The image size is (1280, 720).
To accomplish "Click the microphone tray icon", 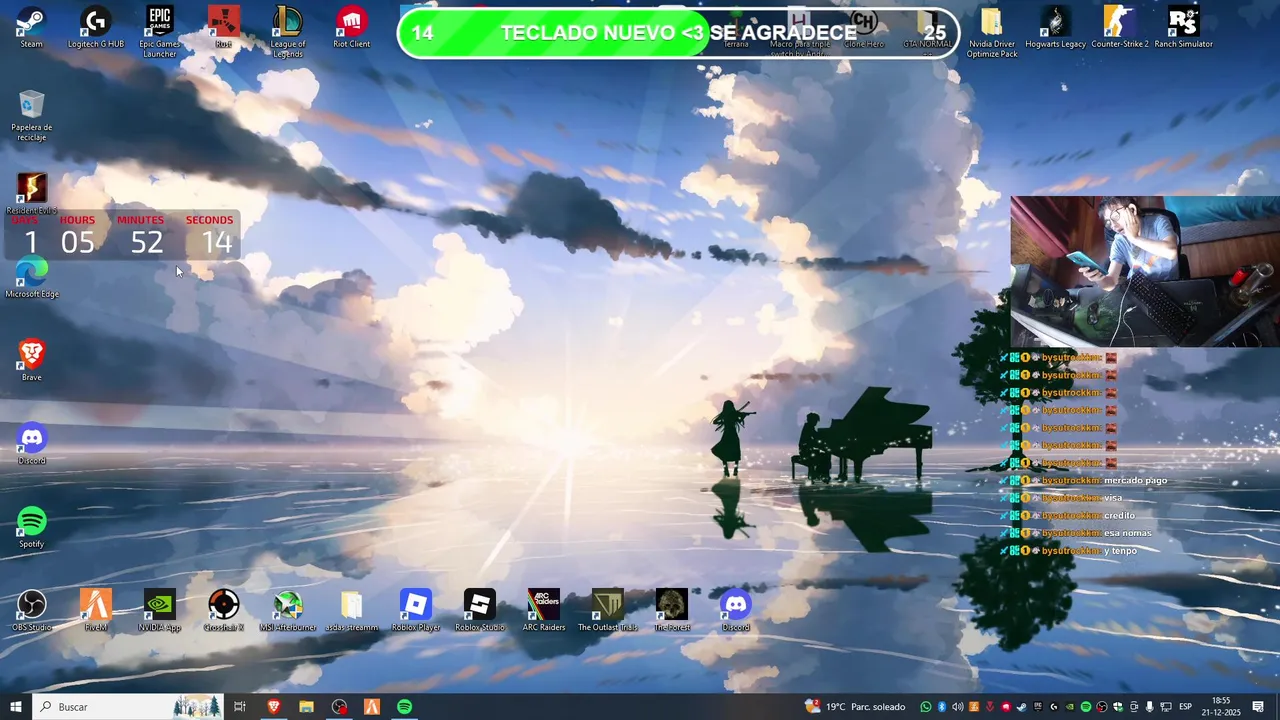I will (x=1149, y=707).
